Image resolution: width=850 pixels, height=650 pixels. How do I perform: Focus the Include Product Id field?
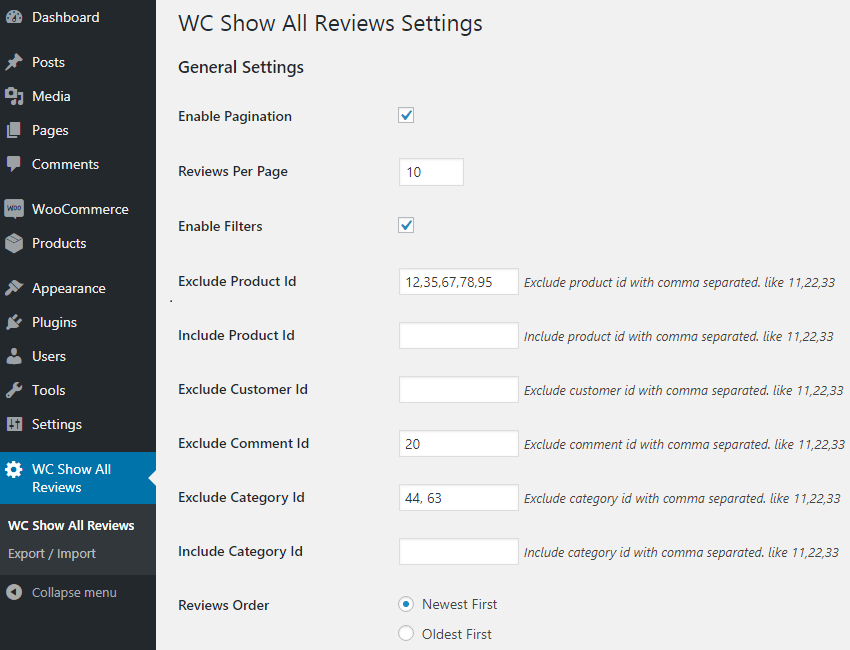pos(459,336)
